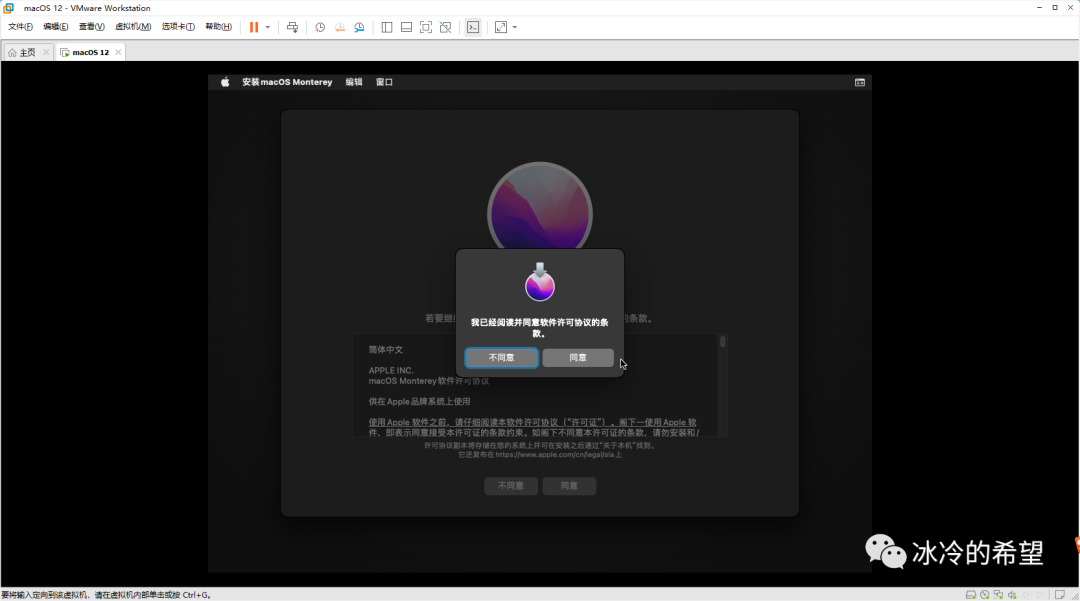
Task: Click the message log icon in status bar
Action: click(x=1060, y=595)
